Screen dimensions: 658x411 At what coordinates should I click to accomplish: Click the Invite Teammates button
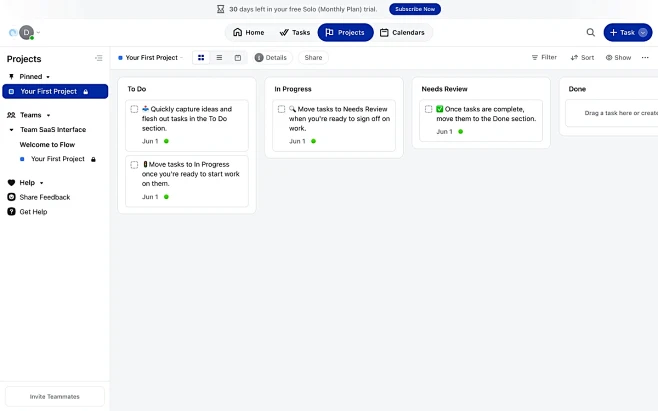point(54,396)
